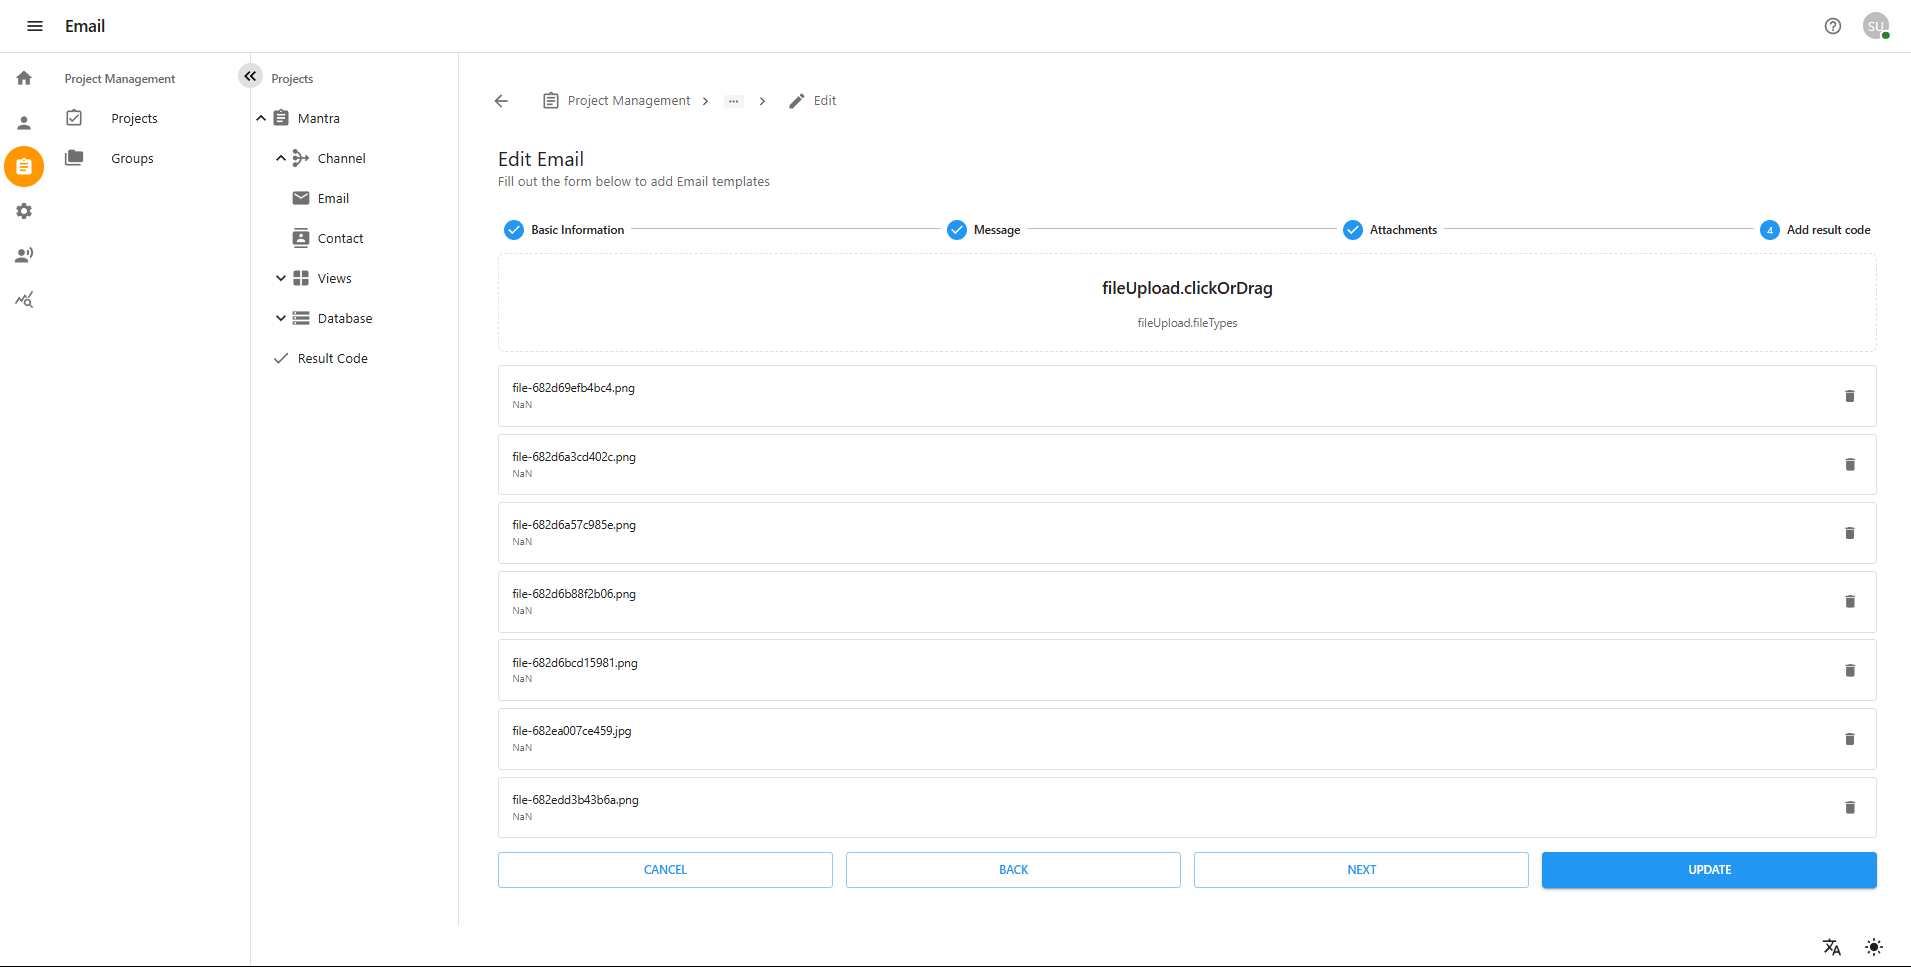
Task: Collapse the sidebar with double chevron
Action: (x=250, y=76)
